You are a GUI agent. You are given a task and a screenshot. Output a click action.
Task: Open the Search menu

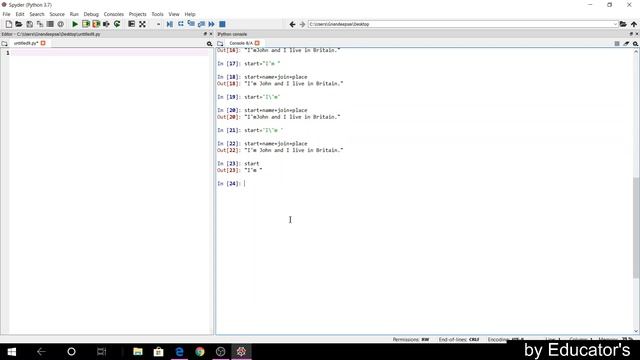click(37, 14)
